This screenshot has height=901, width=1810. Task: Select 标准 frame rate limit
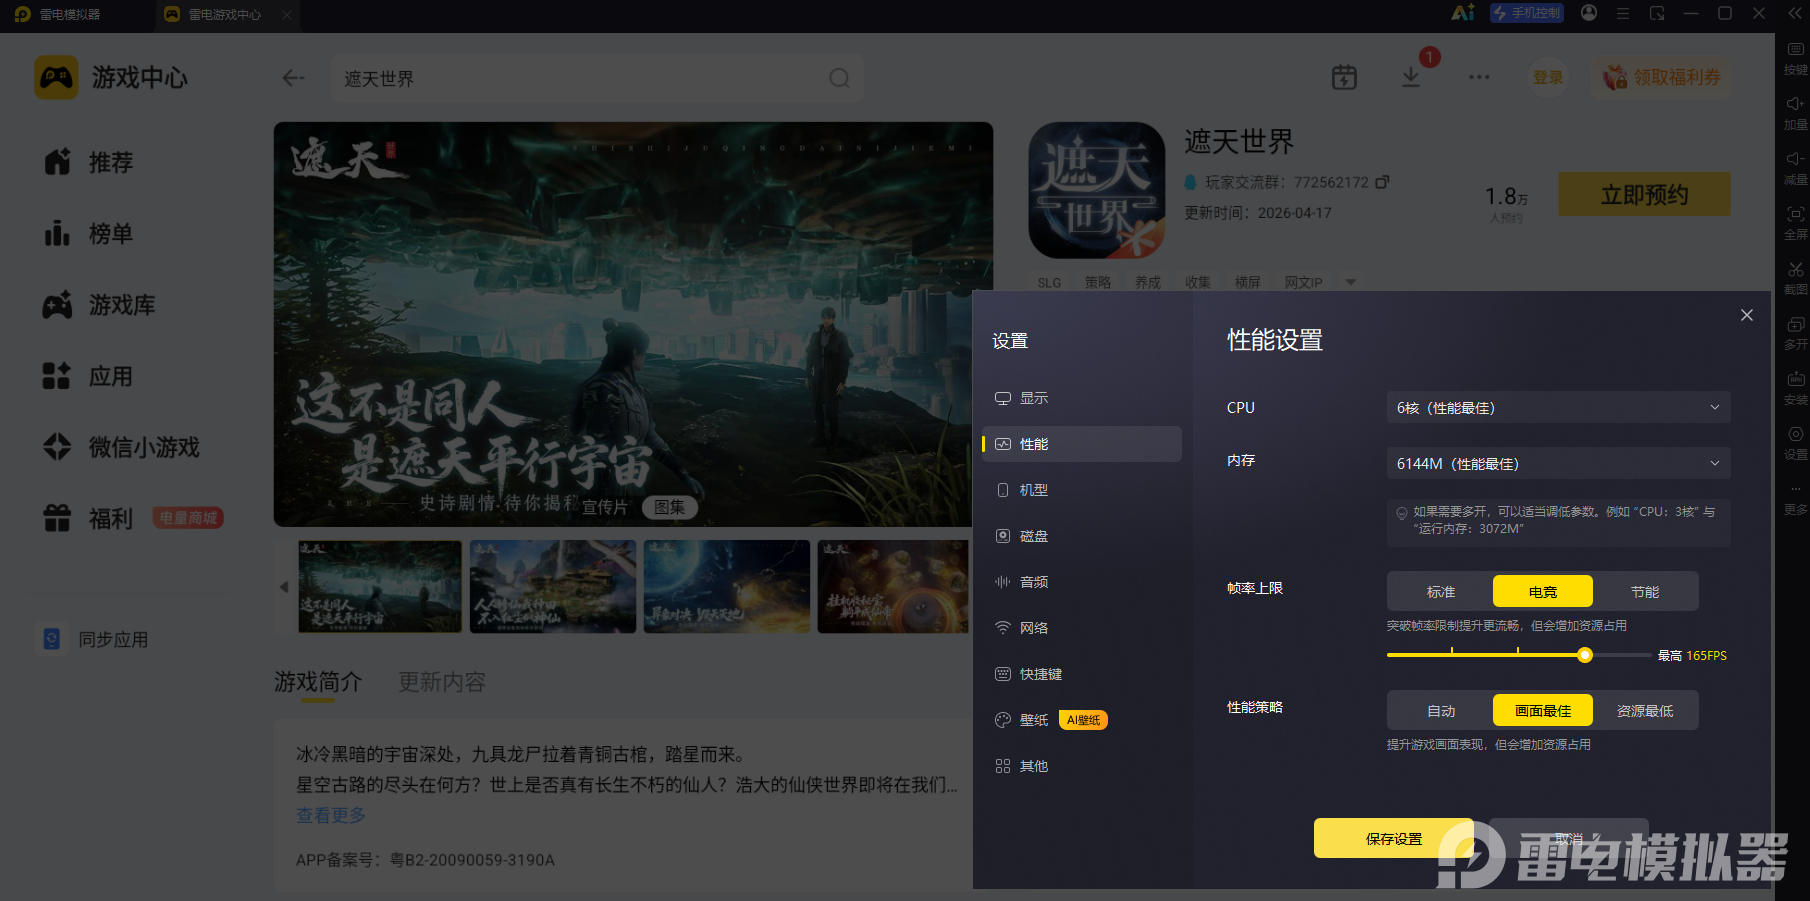[1441, 591]
